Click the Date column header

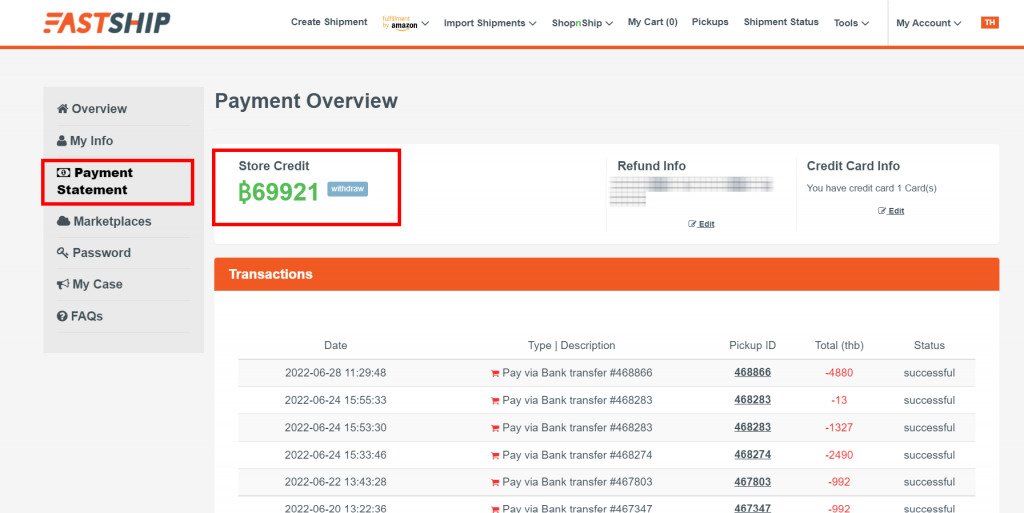point(336,345)
